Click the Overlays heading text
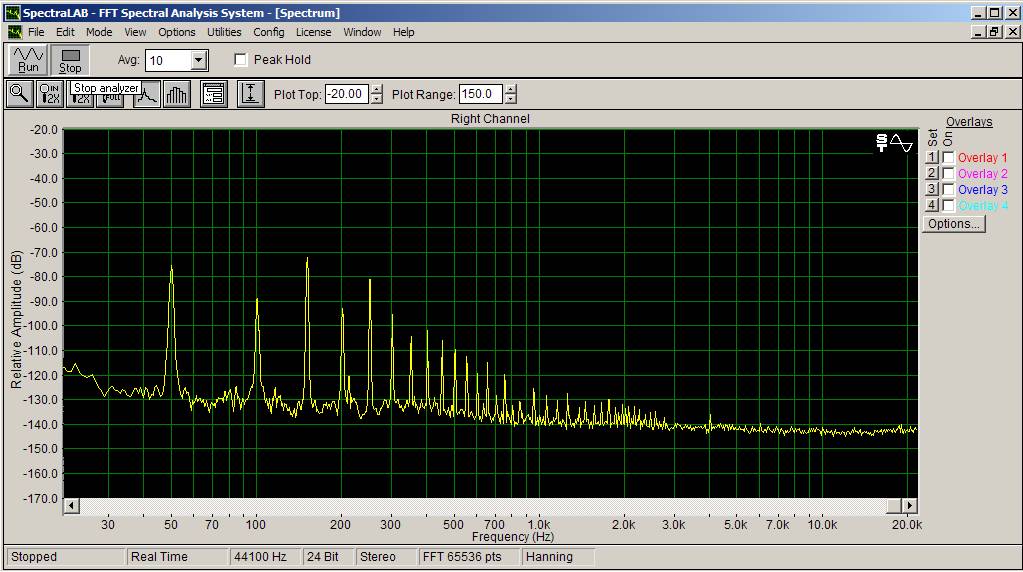The width and height of the screenshot is (1023, 572). [969, 122]
